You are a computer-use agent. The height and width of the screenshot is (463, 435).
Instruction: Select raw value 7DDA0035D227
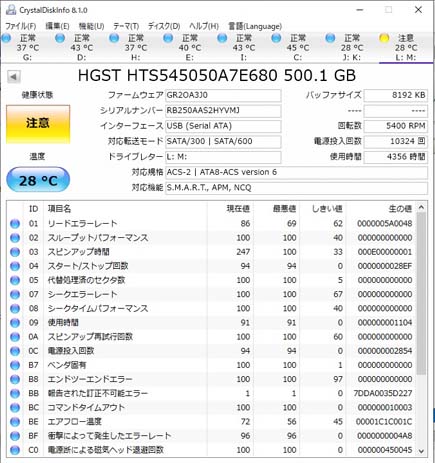click(x=383, y=394)
